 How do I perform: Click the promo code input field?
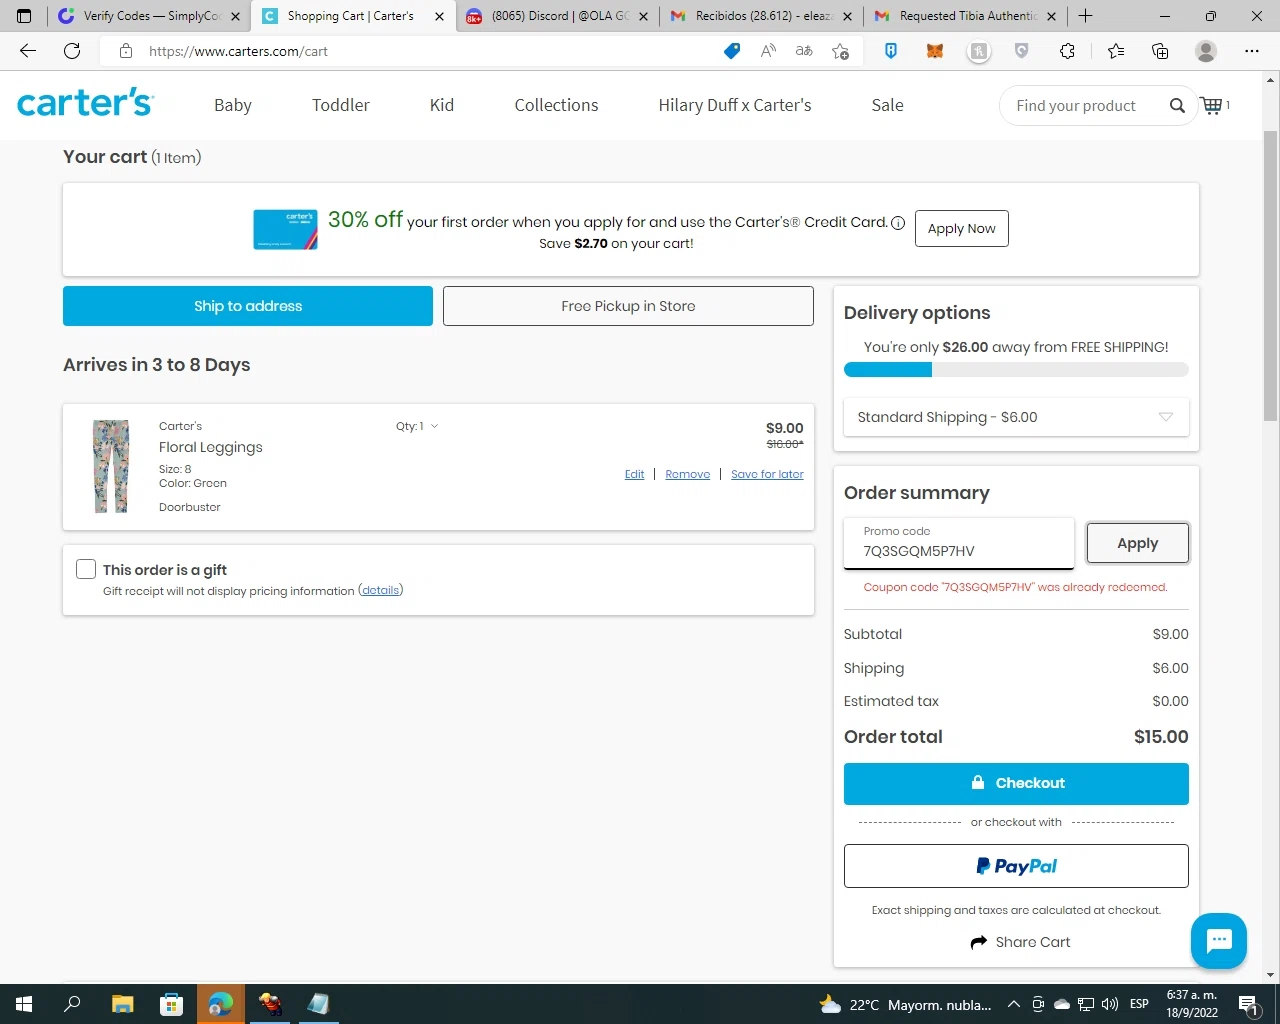pos(959,543)
